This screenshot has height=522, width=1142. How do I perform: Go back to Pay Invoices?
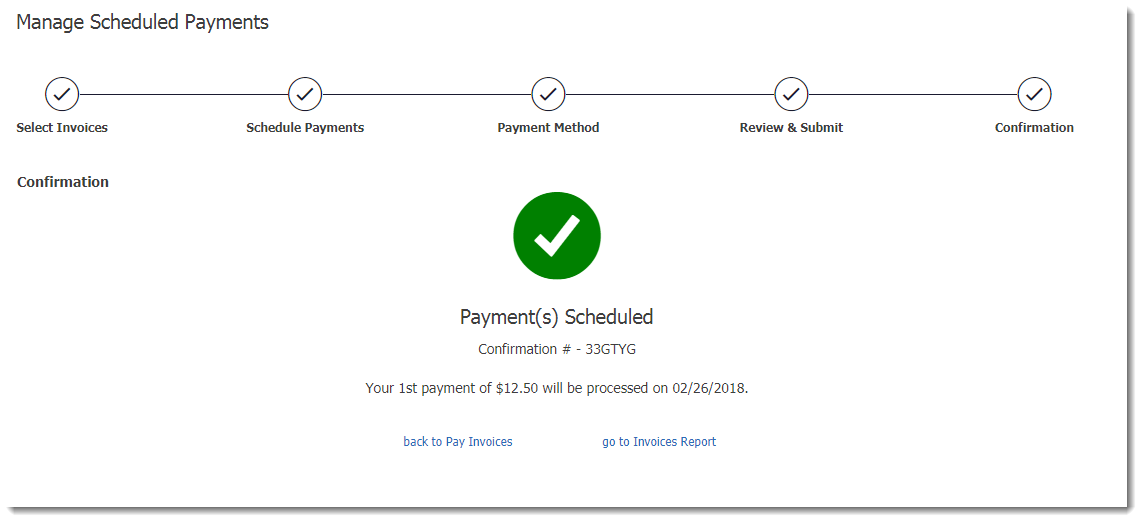pyautogui.click(x=458, y=441)
